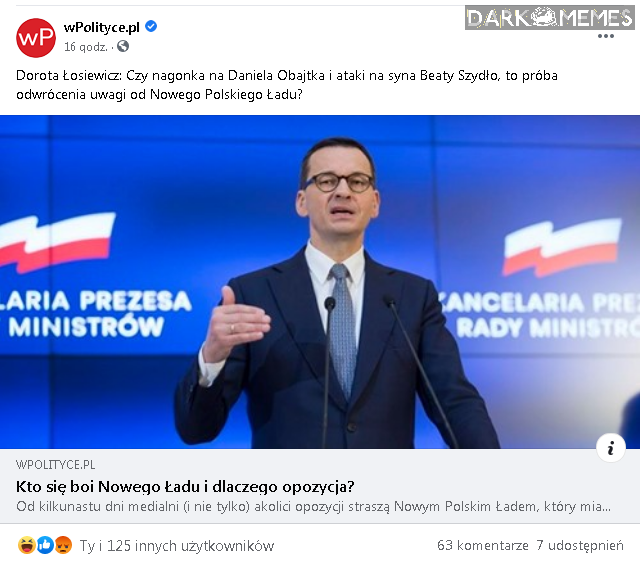Screen dimensions: 640x572
Task: Open the wPolityce.pl page name link
Action: click(102, 27)
